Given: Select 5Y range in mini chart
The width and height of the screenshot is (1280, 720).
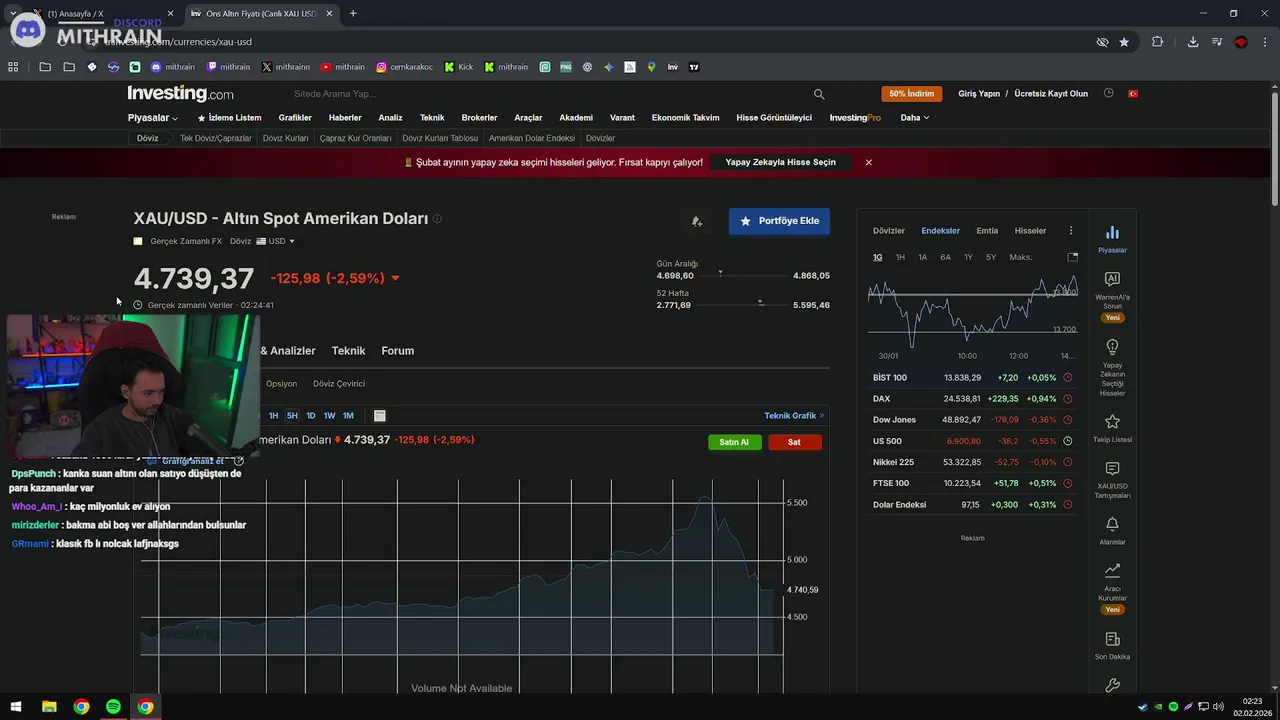Looking at the screenshot, I should coord(991,257).
